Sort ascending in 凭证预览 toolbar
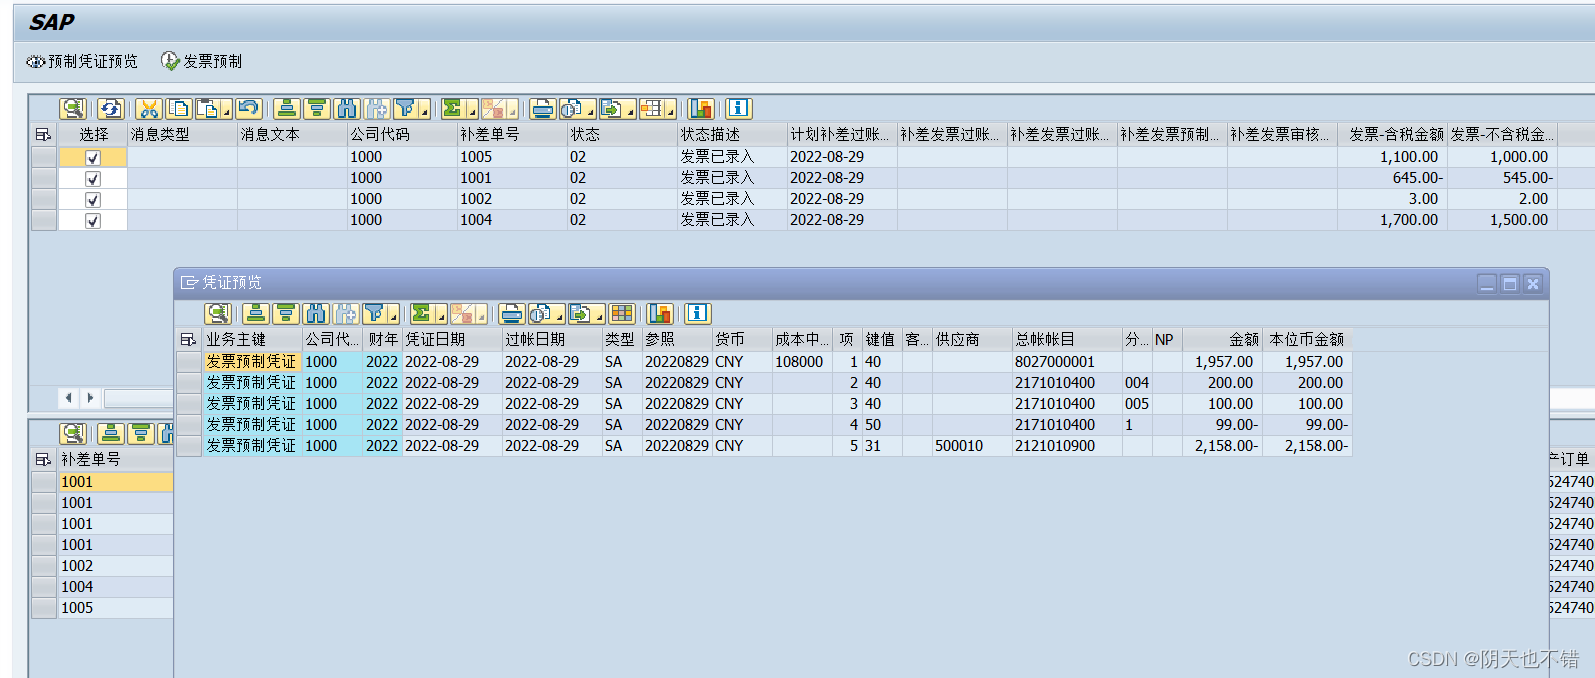The height and width of the screenshot is (678, 1595). click(256, 313)
